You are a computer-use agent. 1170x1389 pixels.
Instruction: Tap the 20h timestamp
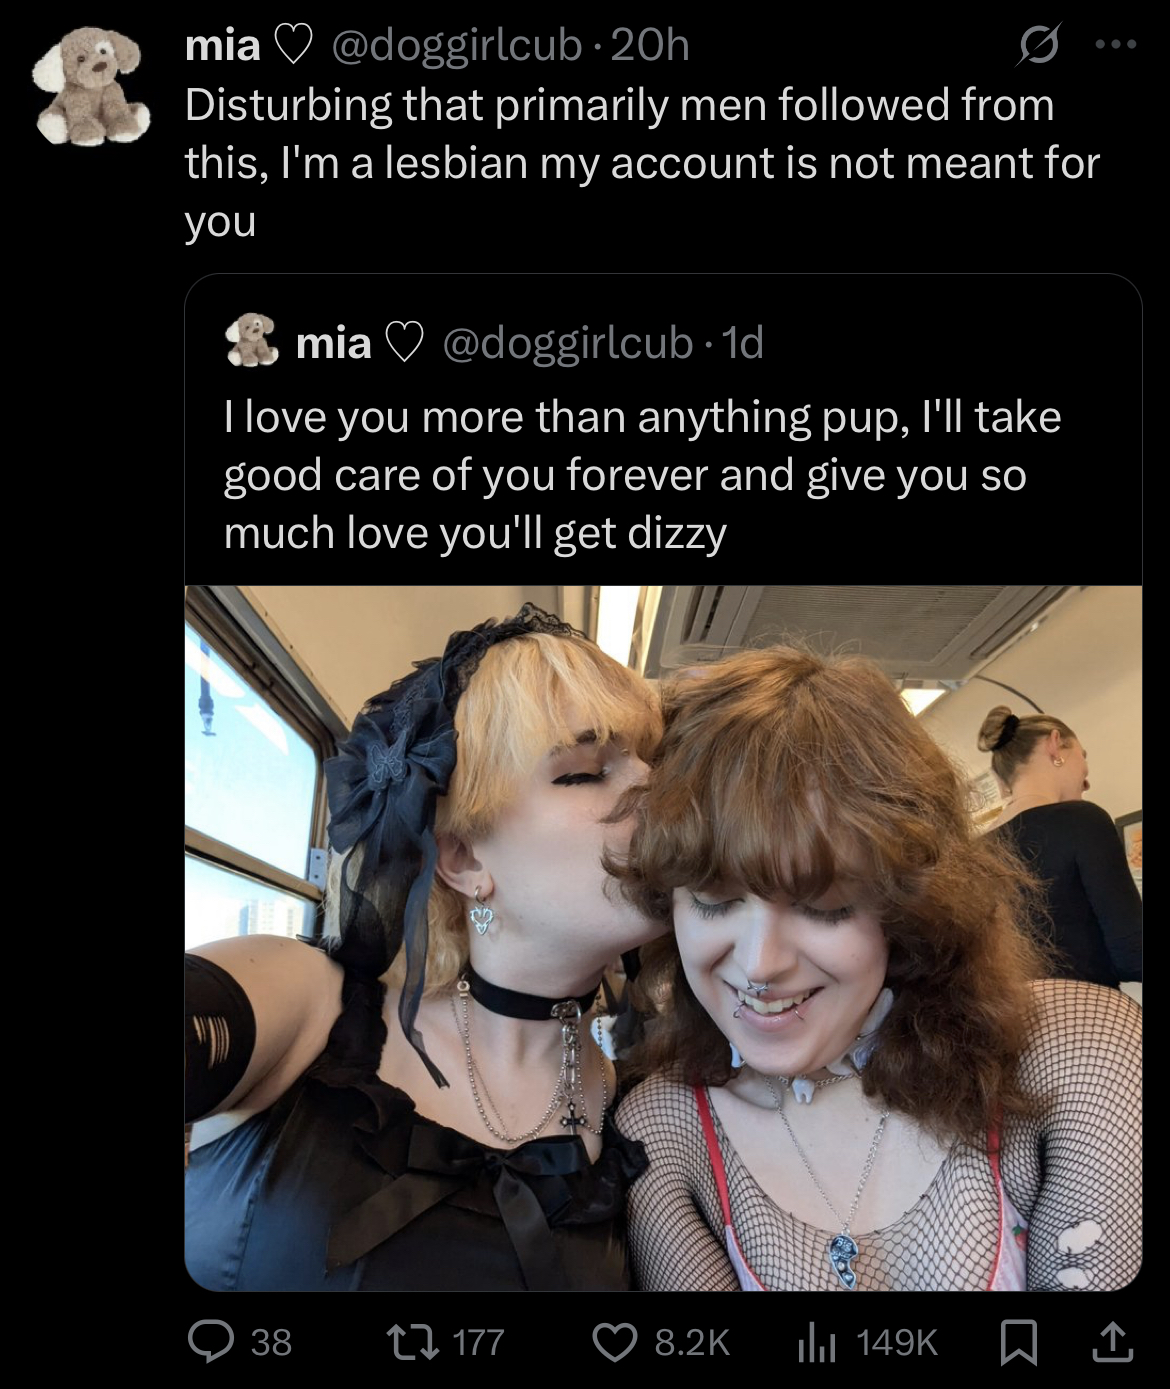(650, 45)
